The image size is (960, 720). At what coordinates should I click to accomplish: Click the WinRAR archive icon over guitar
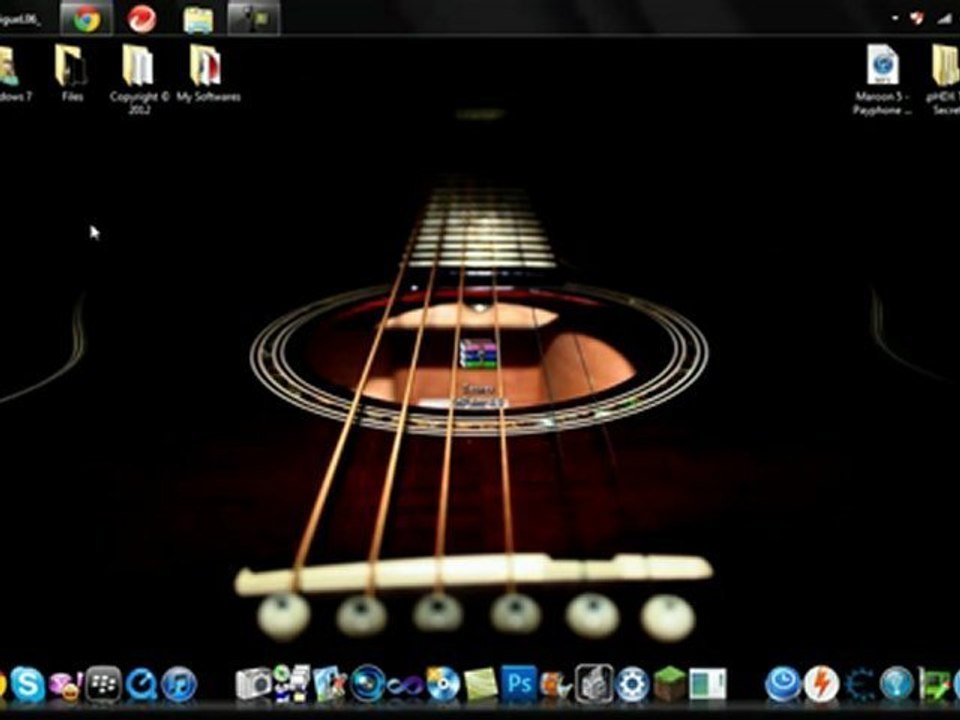tap(478, 354)
